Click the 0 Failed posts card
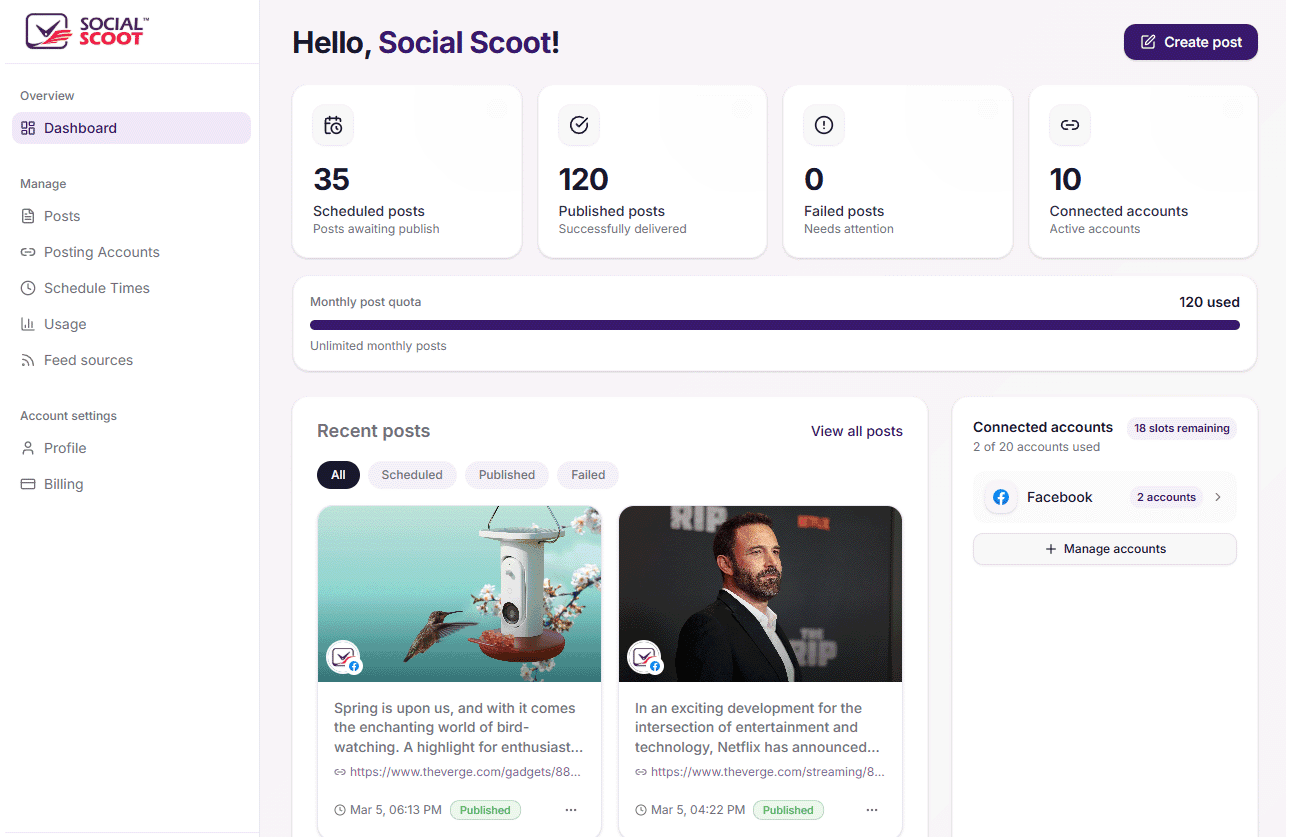 (898, 172)
